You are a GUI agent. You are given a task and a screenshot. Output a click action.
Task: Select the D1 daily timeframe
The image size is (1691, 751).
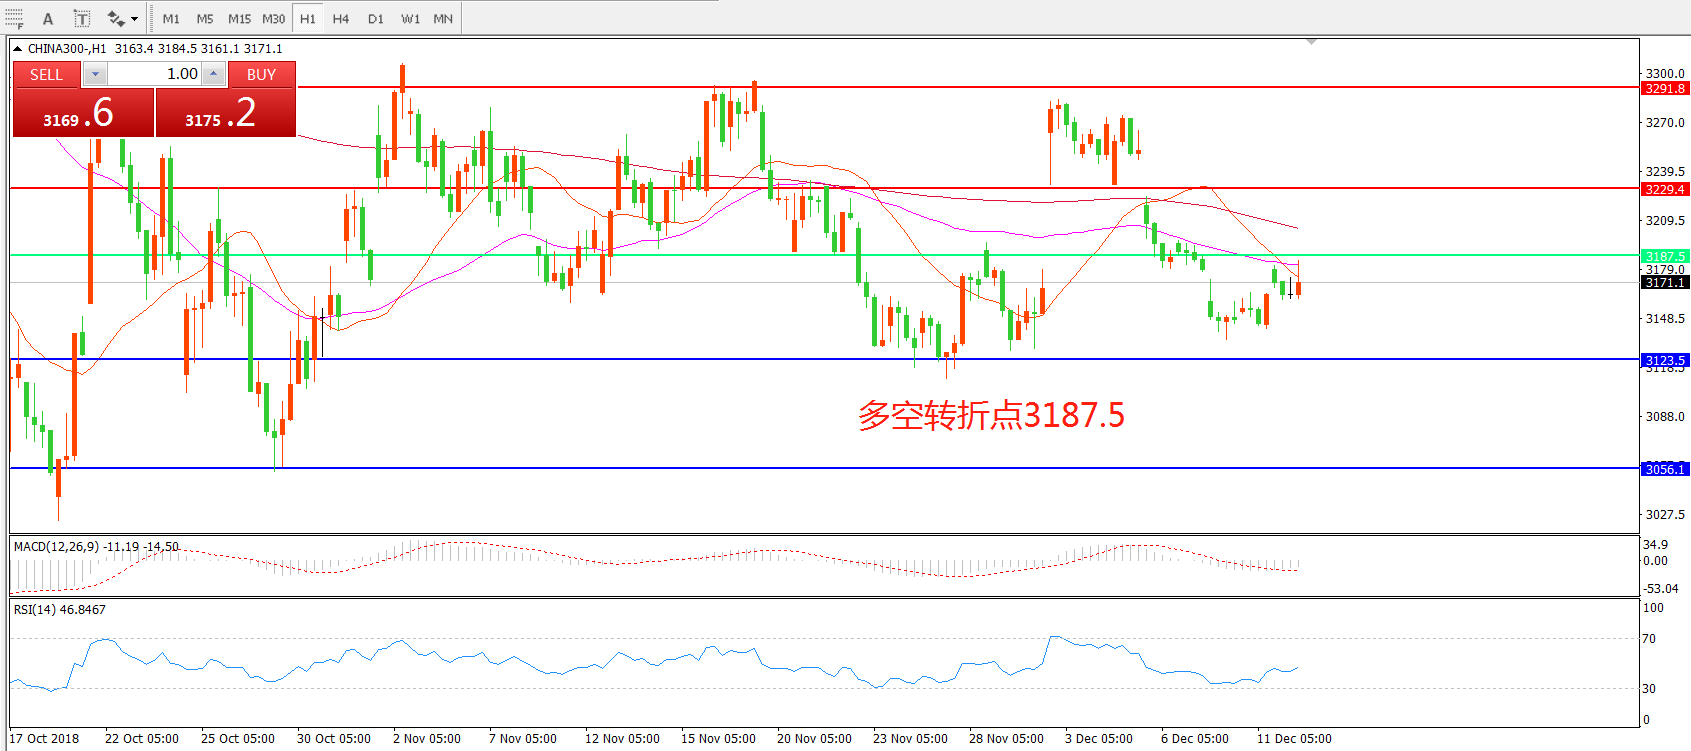point(375,18)
